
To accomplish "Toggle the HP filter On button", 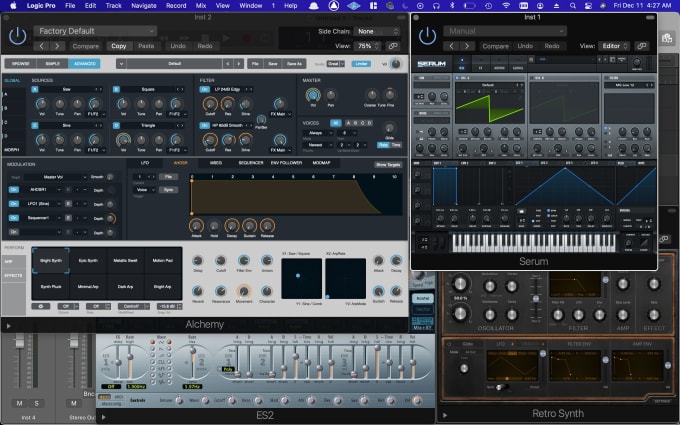I will click(x=205, y=125).
